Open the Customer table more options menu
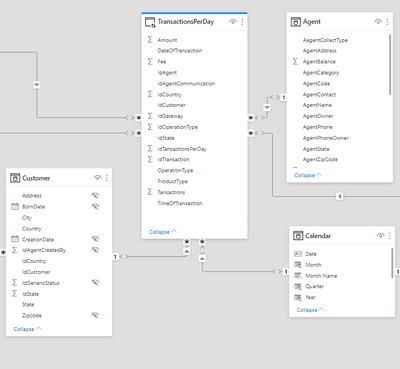 tap(107, 178)
